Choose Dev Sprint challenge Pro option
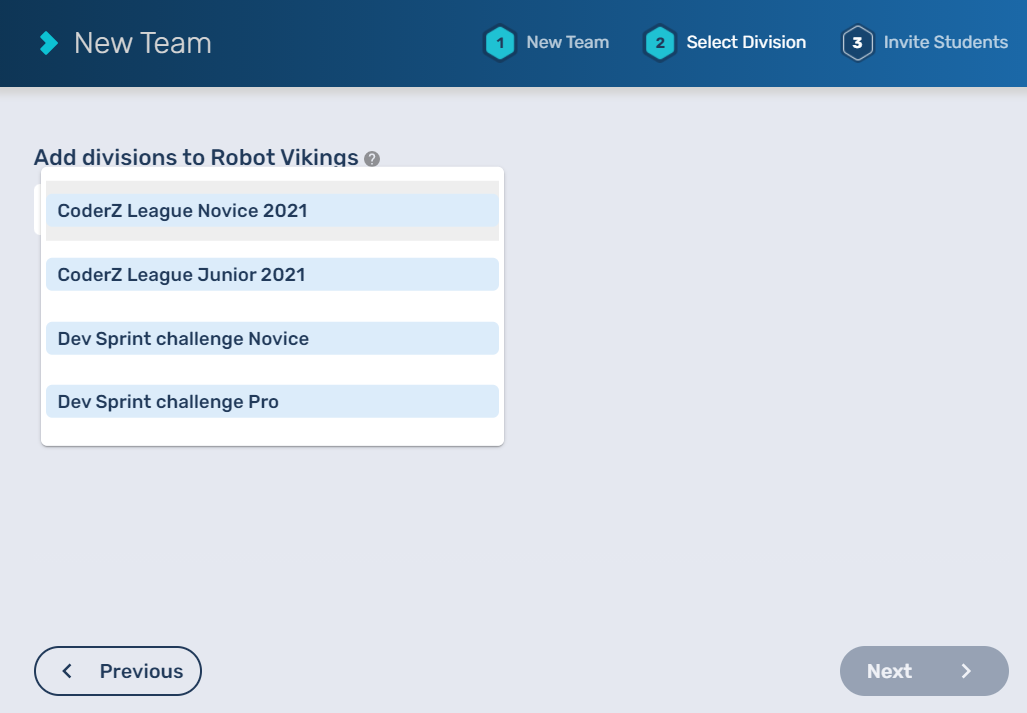Viewport: 1027px width, 713px height. pos(272,401)
